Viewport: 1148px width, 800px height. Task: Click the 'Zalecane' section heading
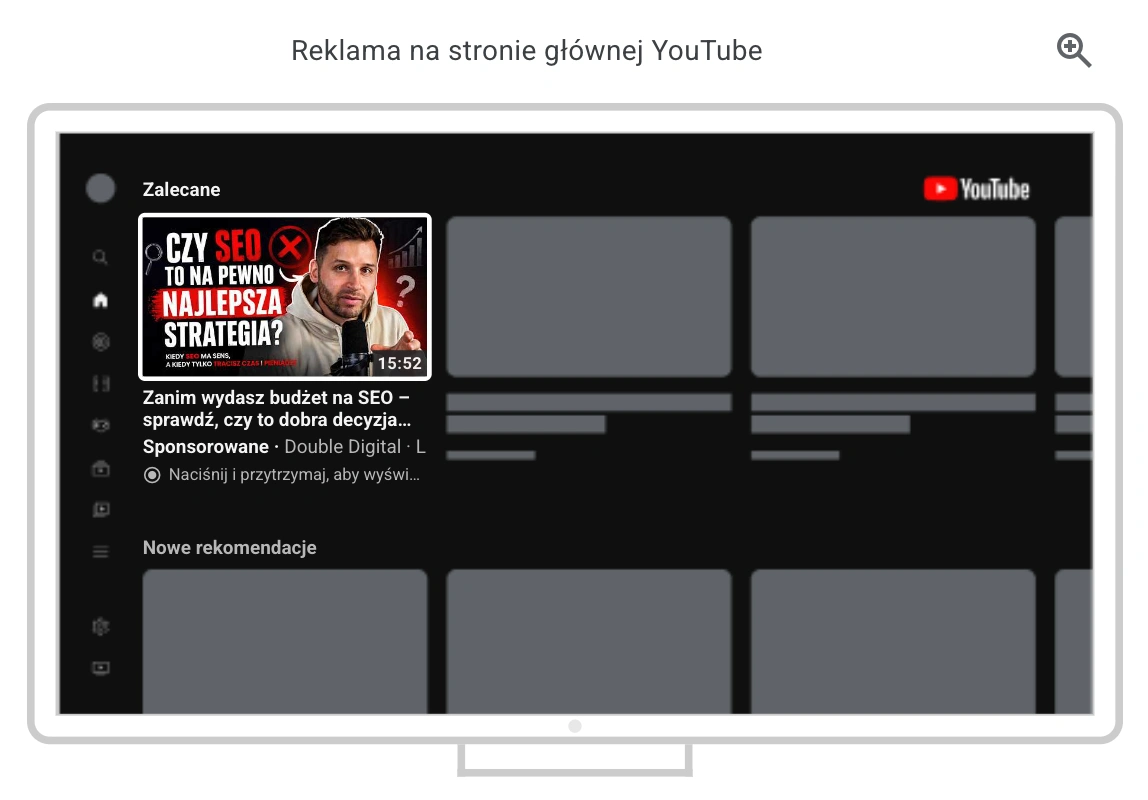click(182, 190)
